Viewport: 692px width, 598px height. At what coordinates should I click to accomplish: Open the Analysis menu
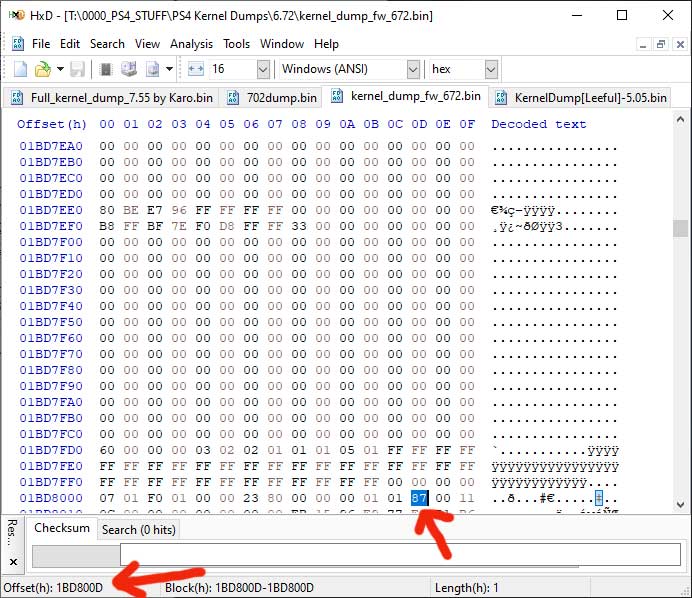point(192,44)
